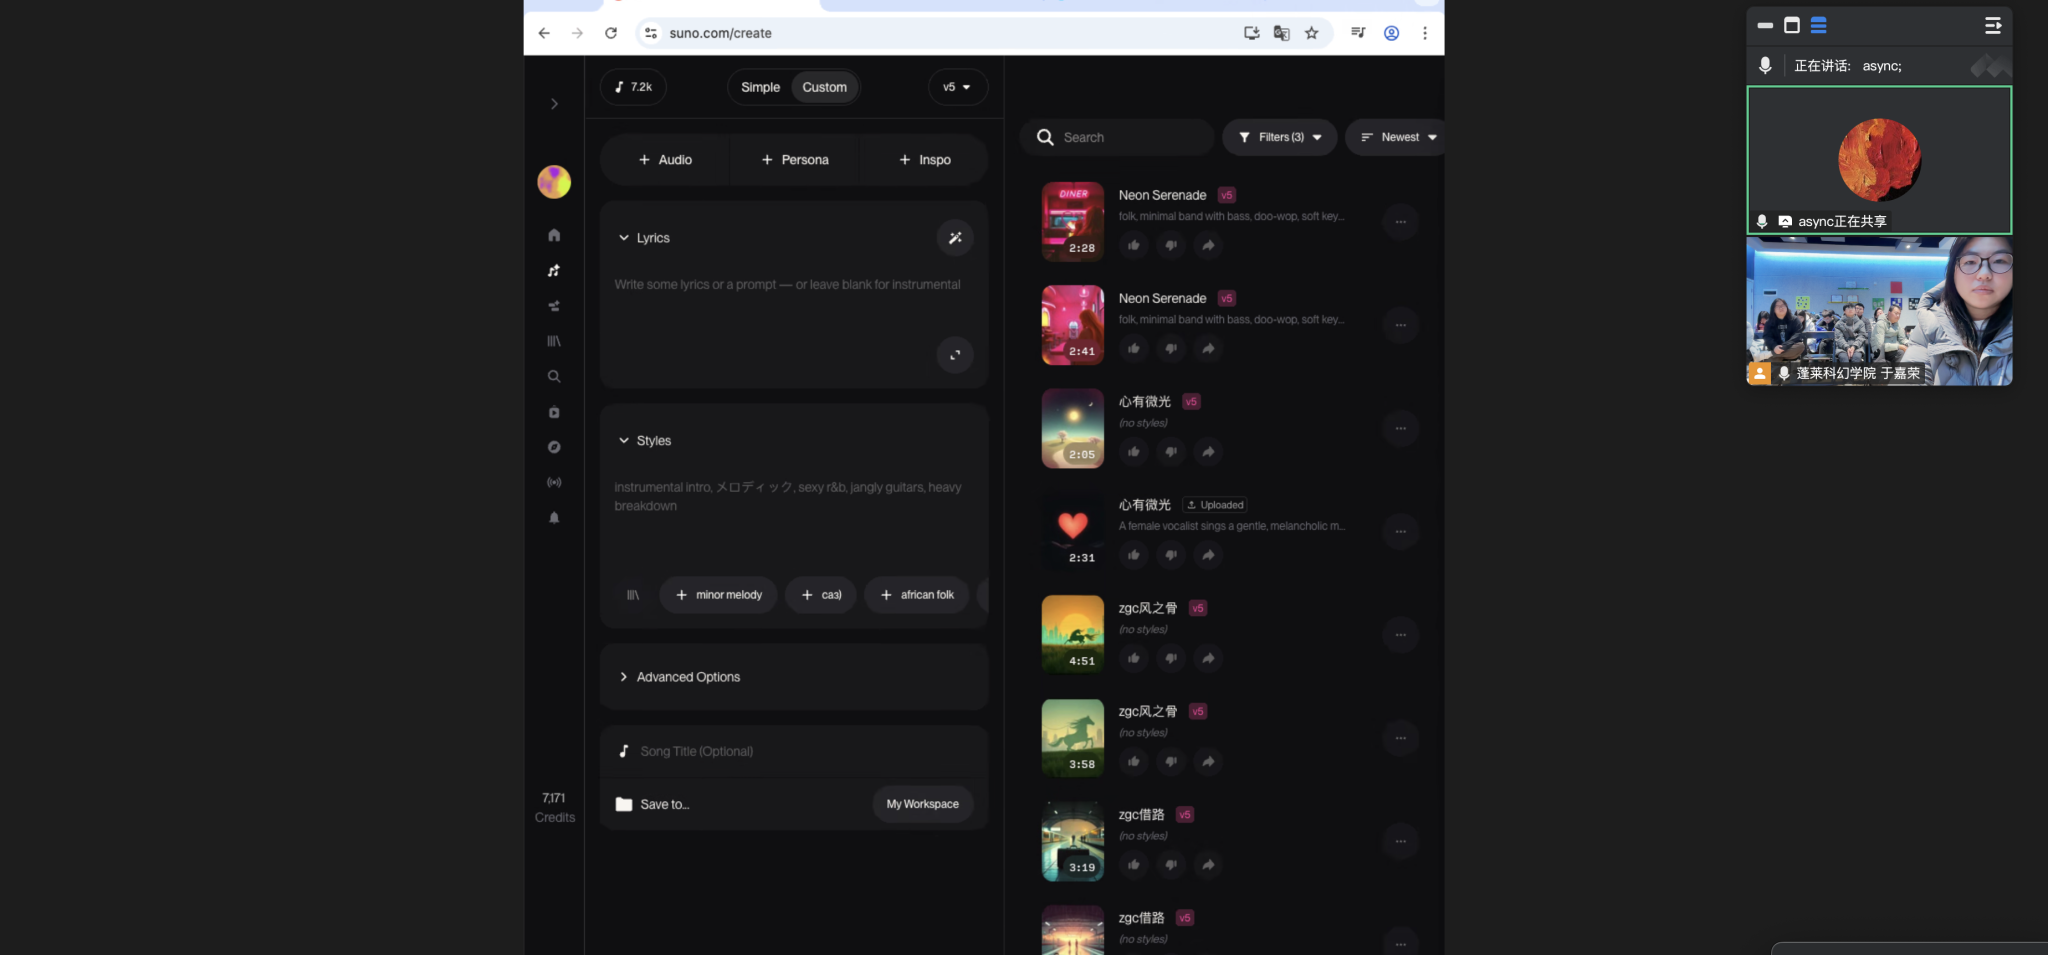
Task: Open the v5 model version dropdown
Action: 957,87
